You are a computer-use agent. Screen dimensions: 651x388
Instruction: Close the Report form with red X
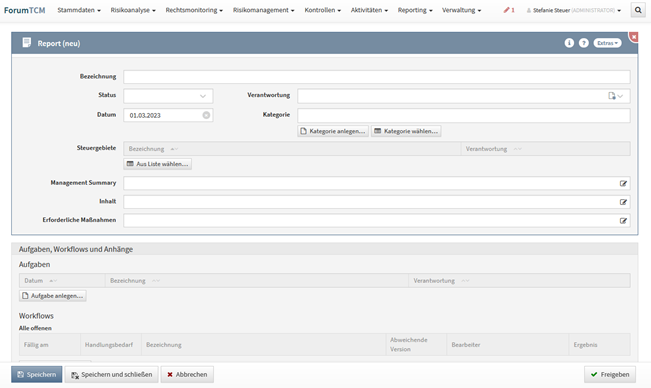point(634,37)
